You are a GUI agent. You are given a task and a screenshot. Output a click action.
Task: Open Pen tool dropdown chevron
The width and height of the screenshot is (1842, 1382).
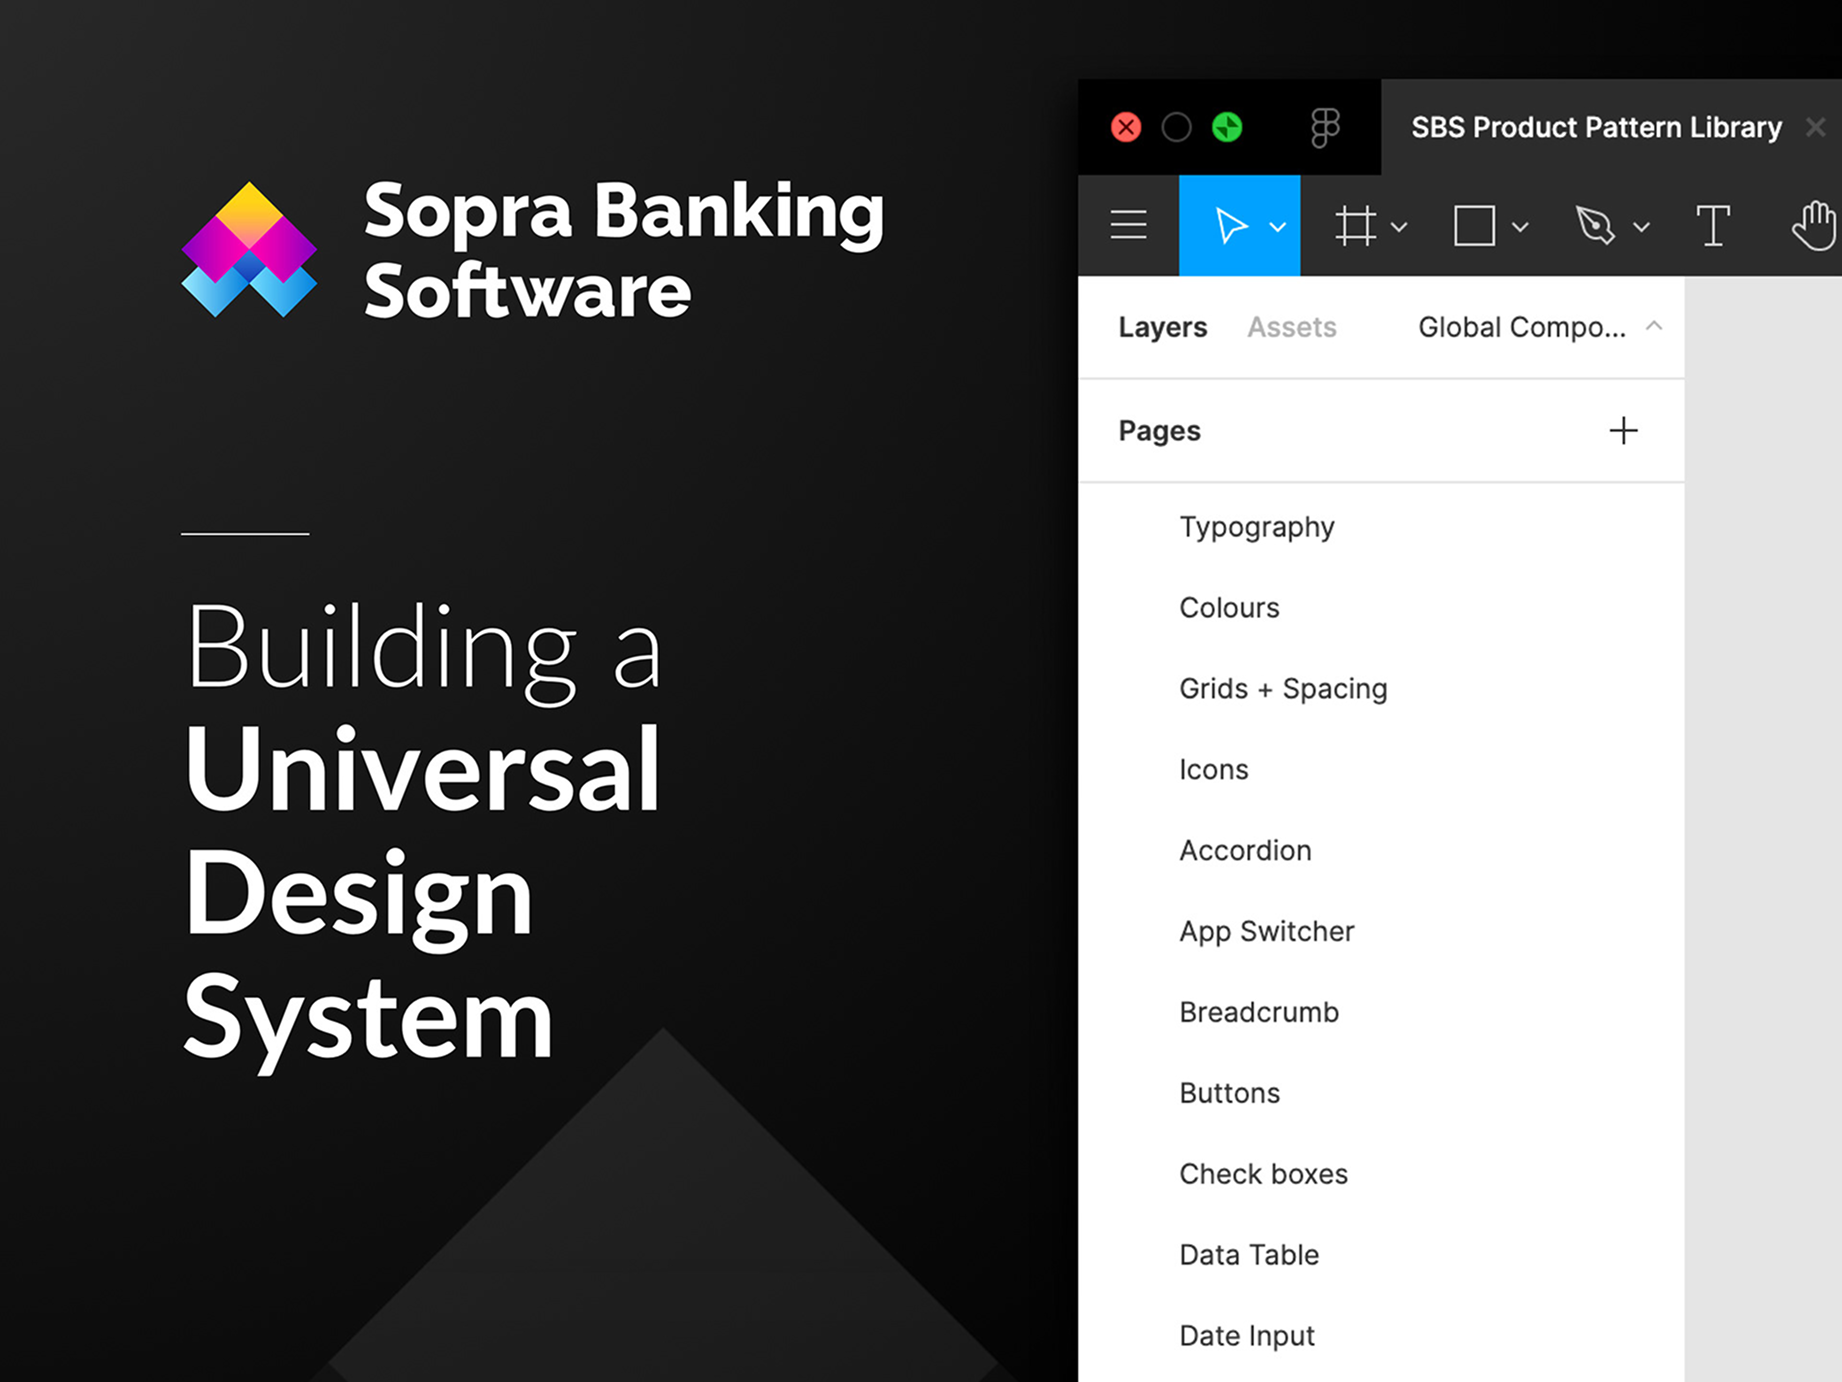(x=1641, y=228)
